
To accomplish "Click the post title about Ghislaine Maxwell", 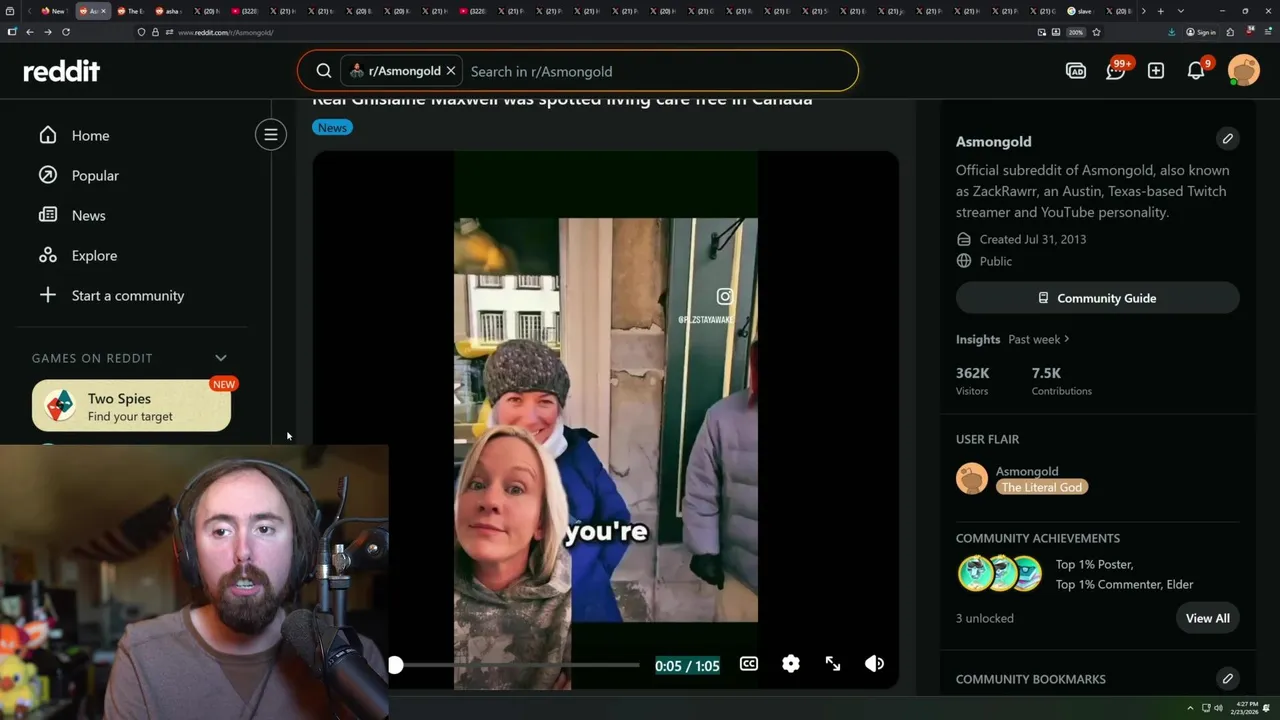I will (x=562, y=101).
